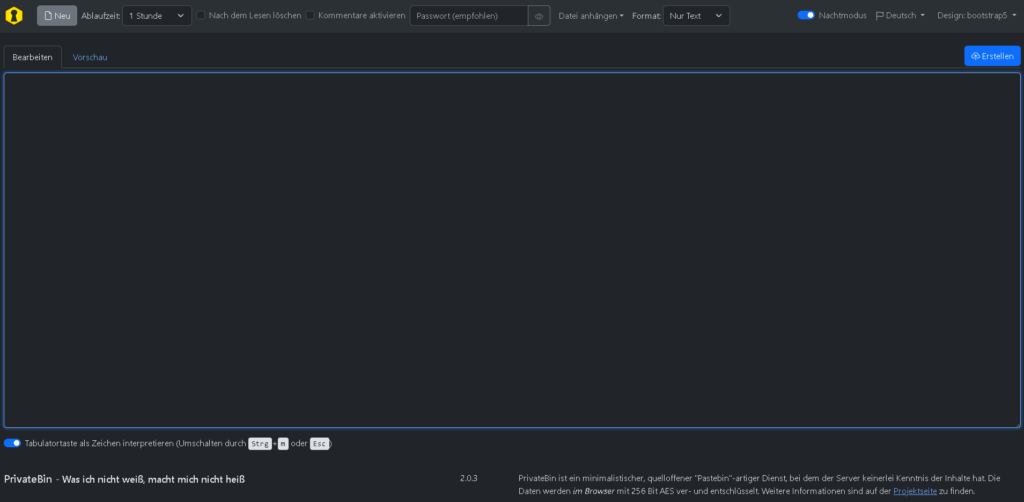This screenshot has width=1024, height=502.
Task: Click the Format: label
Action: point(647,16)
